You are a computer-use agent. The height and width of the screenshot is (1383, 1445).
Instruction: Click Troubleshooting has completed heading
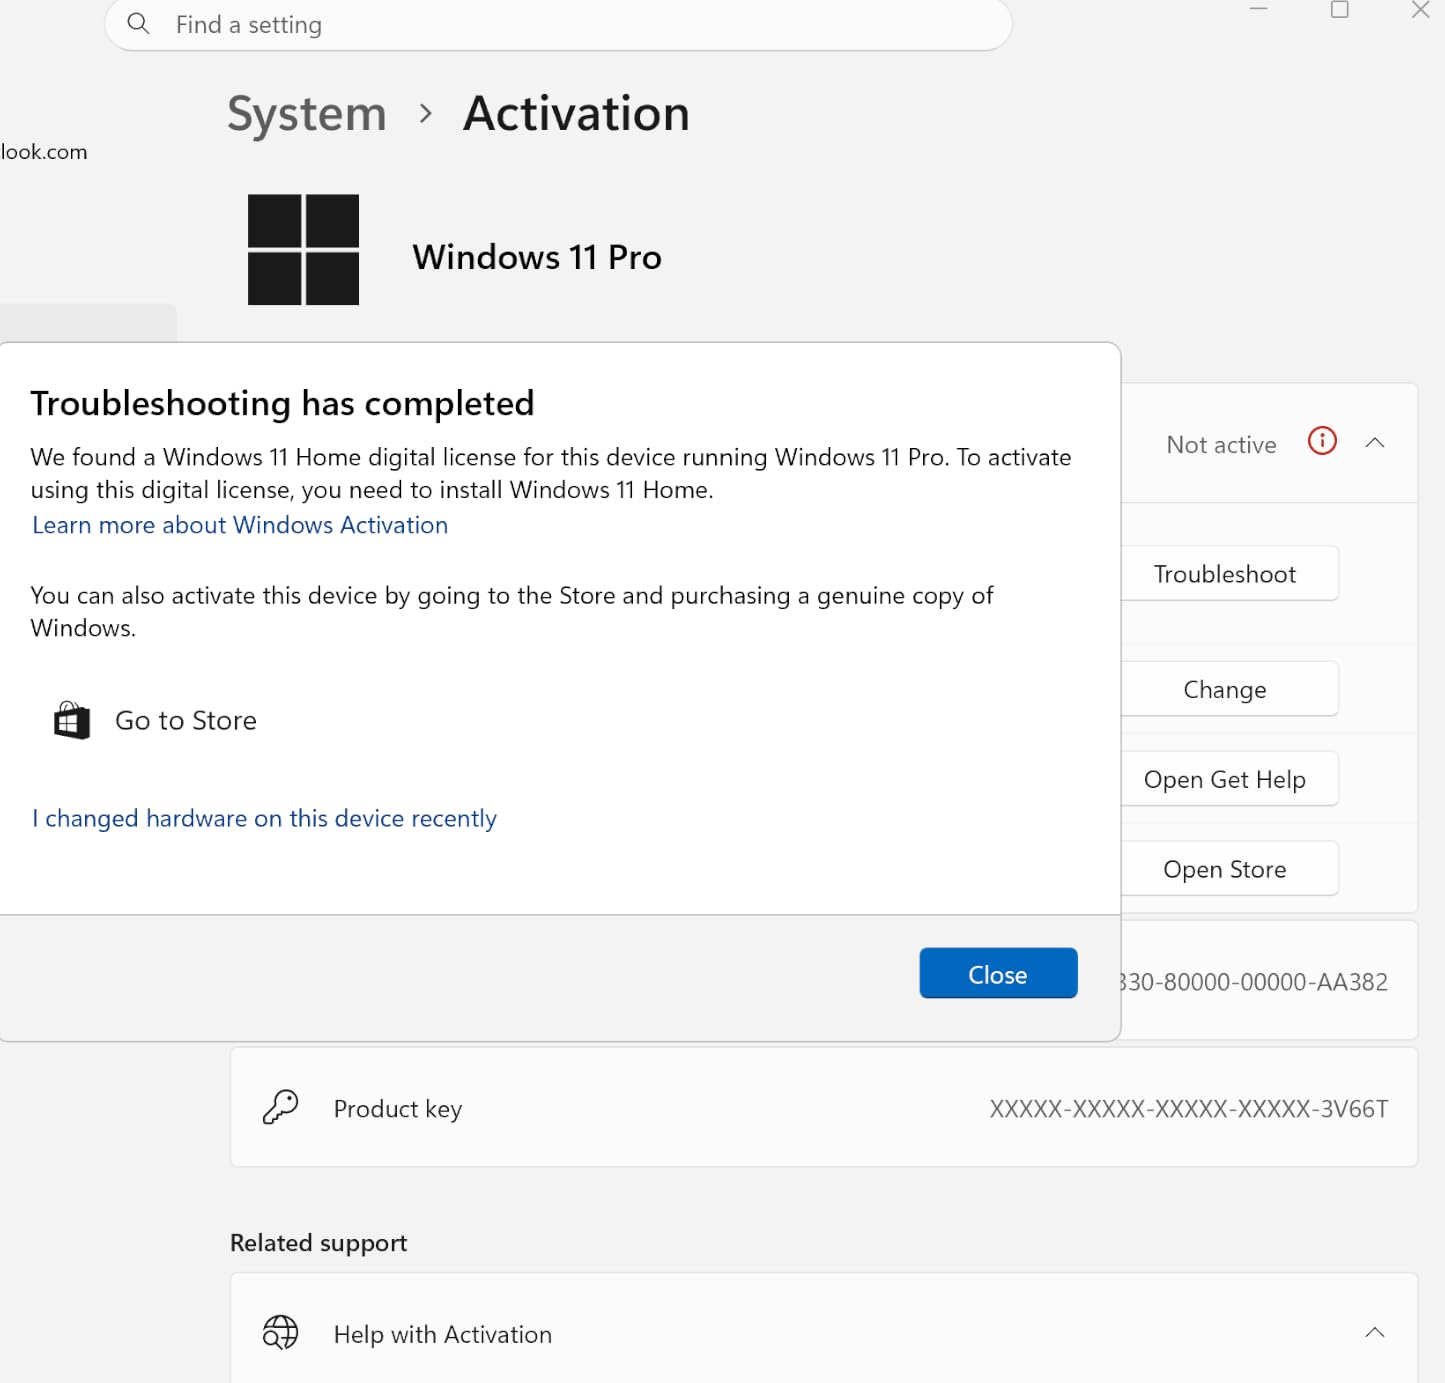coord(282,403)
